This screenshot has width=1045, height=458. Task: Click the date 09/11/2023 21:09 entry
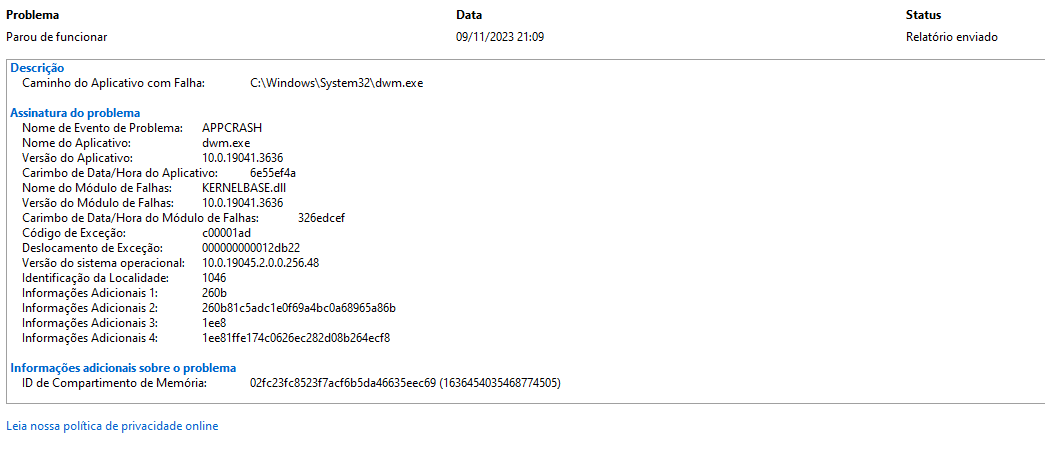[500, 37]
